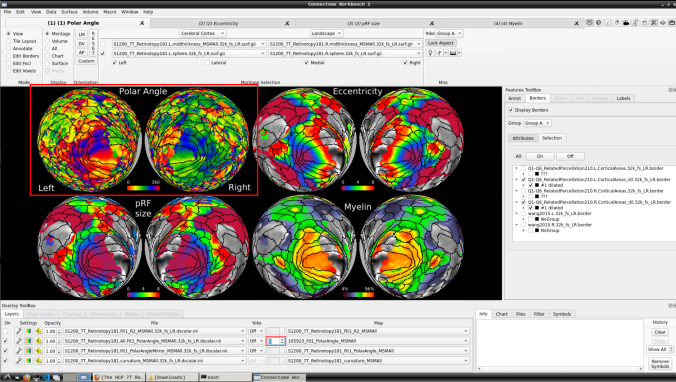Screen dimensions: 676x382
Task: Click black color swatch of wang2015.L NoGroup
Action: click(537, 219)
